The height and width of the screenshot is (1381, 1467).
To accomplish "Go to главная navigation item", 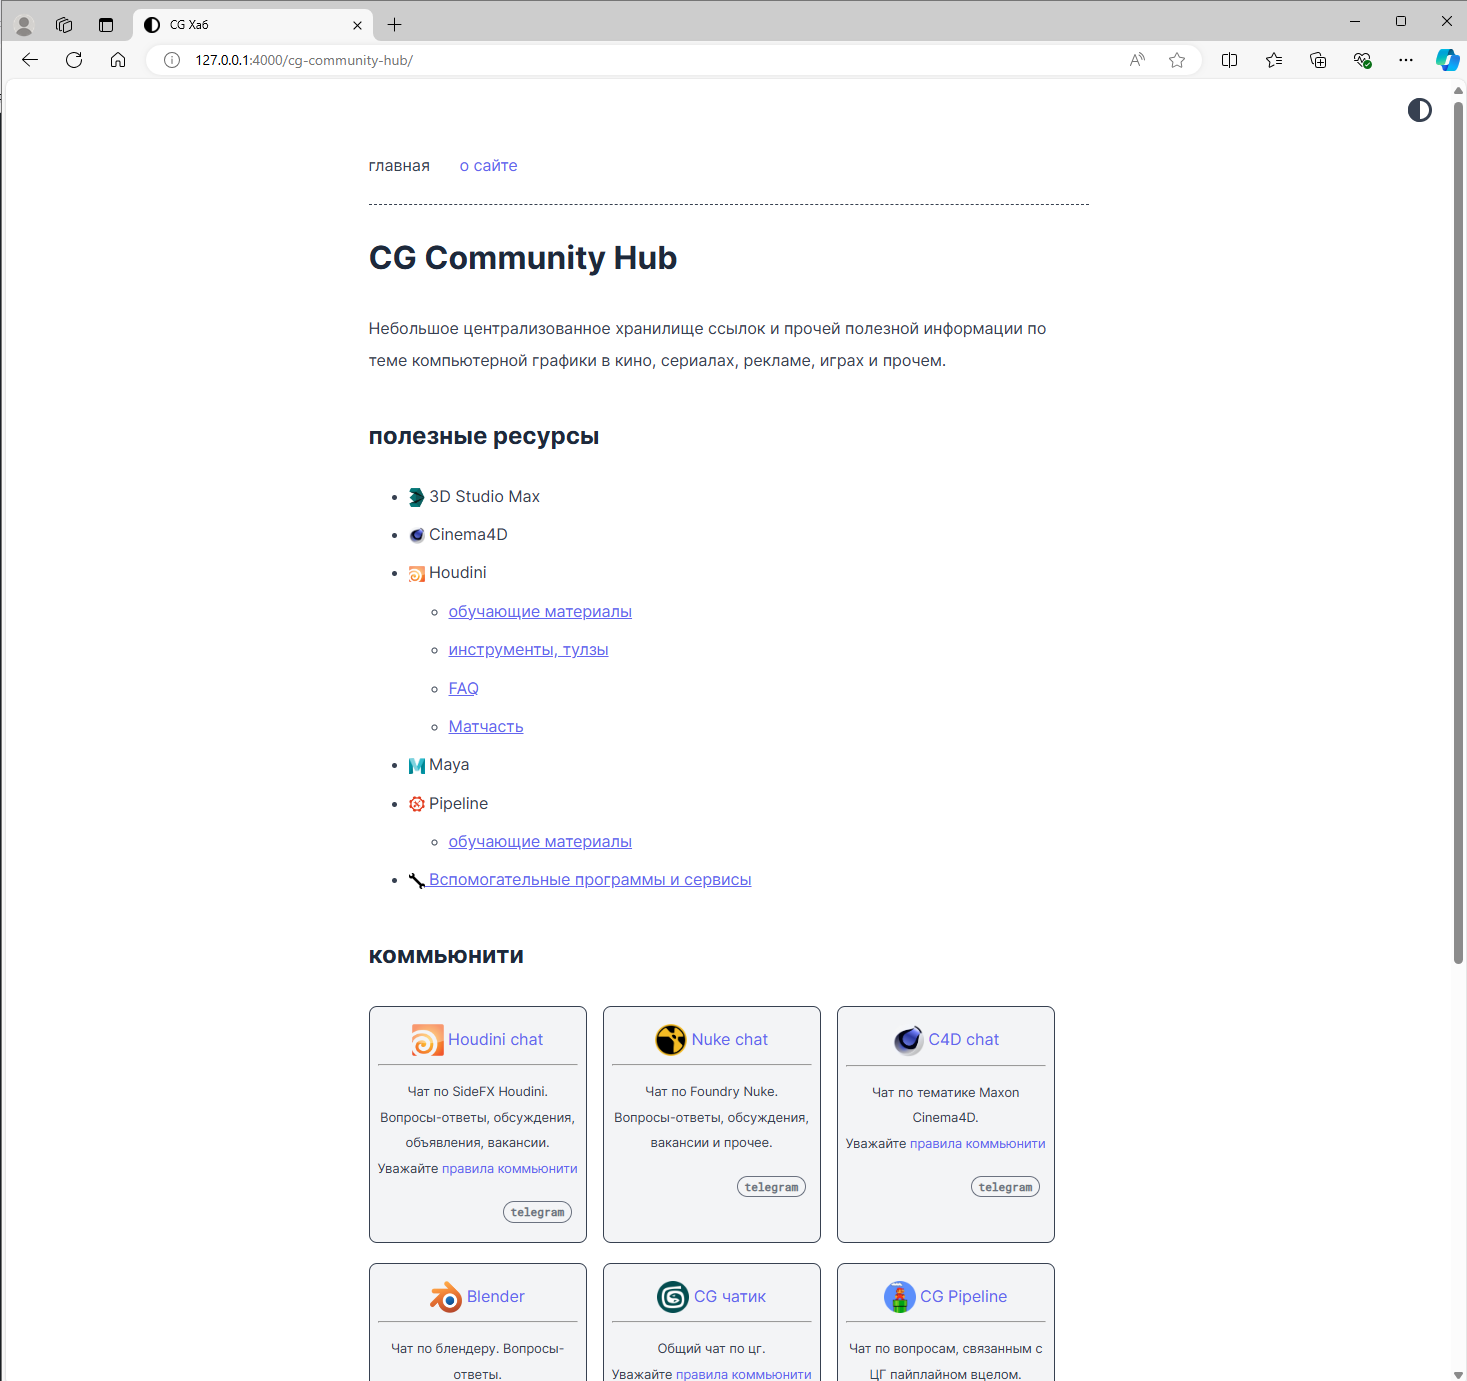I will (399, 166).
